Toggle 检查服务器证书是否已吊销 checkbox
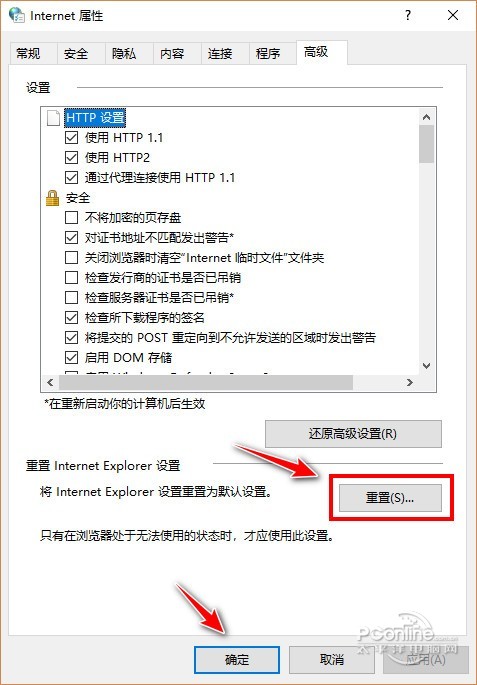 (x=71, y=298)
